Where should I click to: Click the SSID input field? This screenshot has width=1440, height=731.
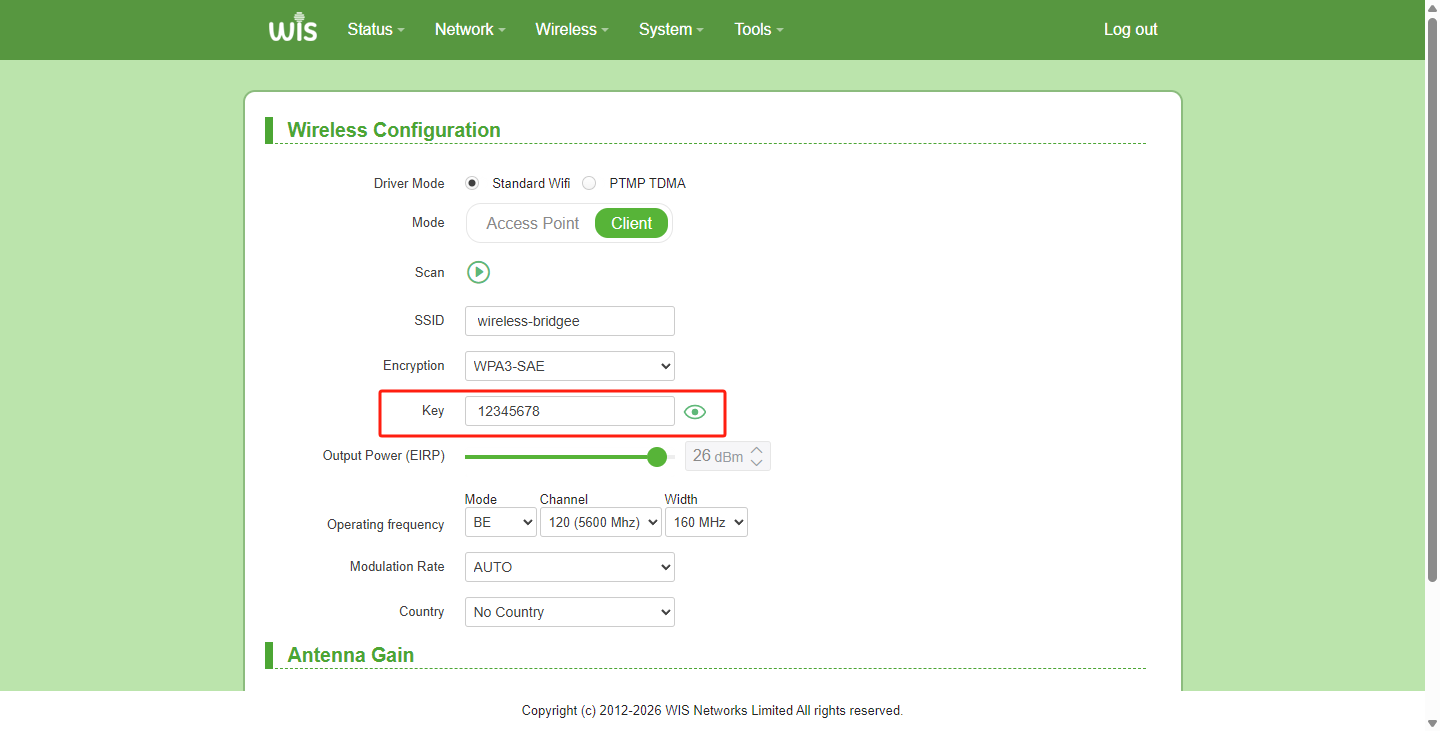point(570,321)
